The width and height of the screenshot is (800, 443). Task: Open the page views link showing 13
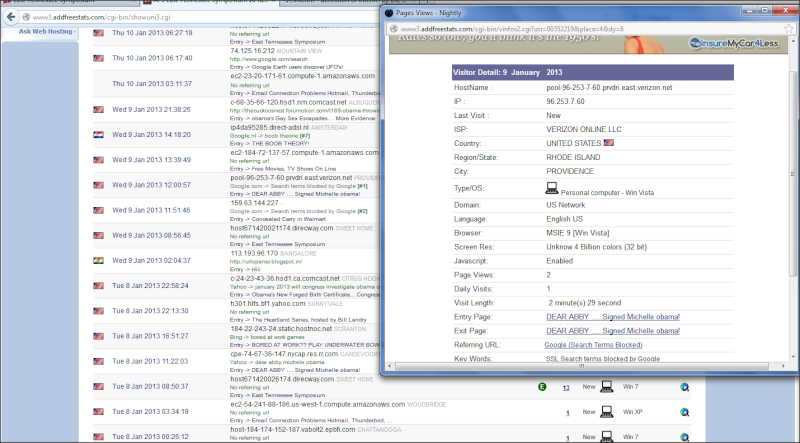566,387
